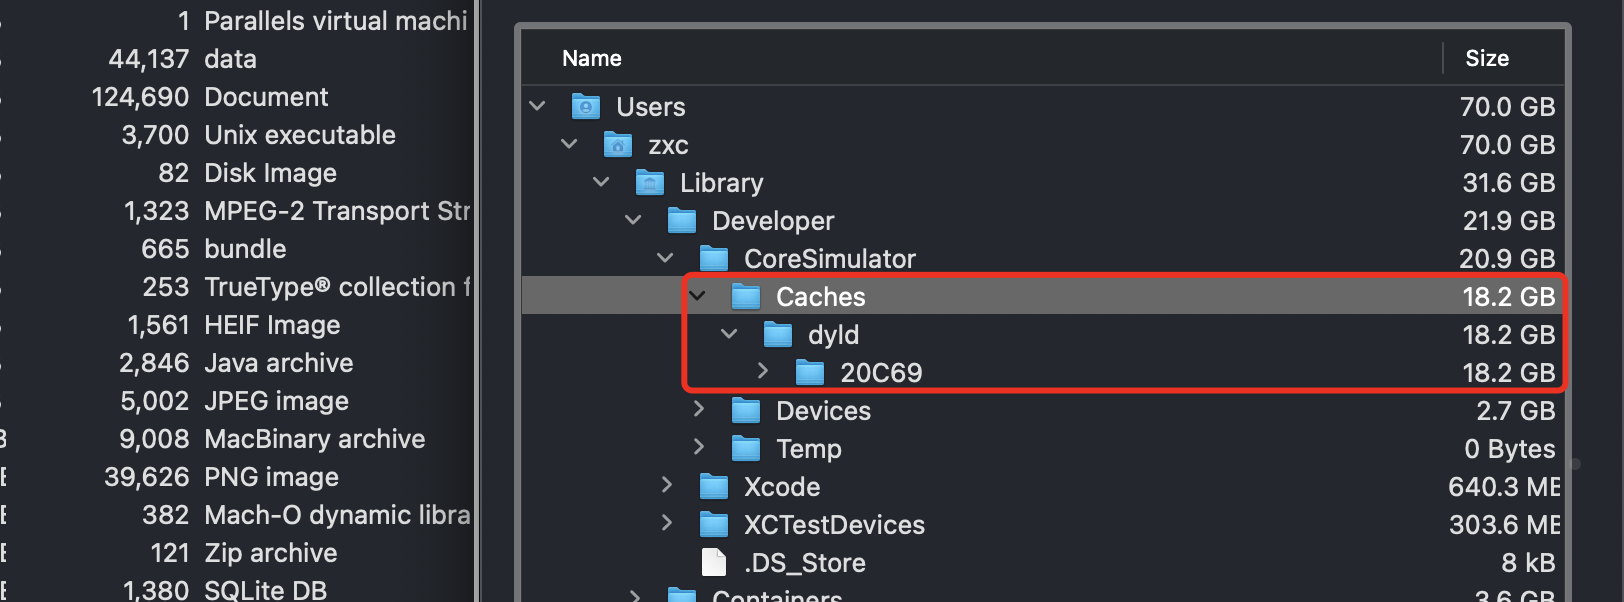The height and width of the screenshot is (602, 1624).
Task: Collapse the Users folder chevron
Action: 538,106
